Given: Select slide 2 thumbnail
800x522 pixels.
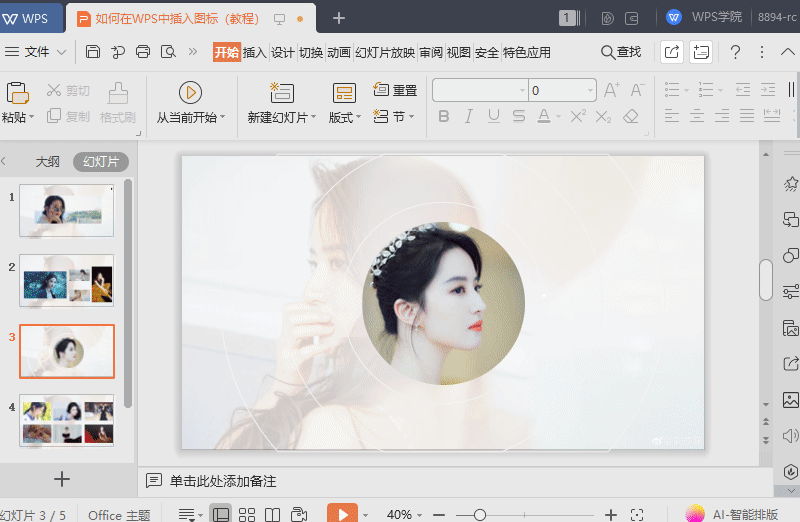Looking at the screenshot, I should click(x=67, y=281).
